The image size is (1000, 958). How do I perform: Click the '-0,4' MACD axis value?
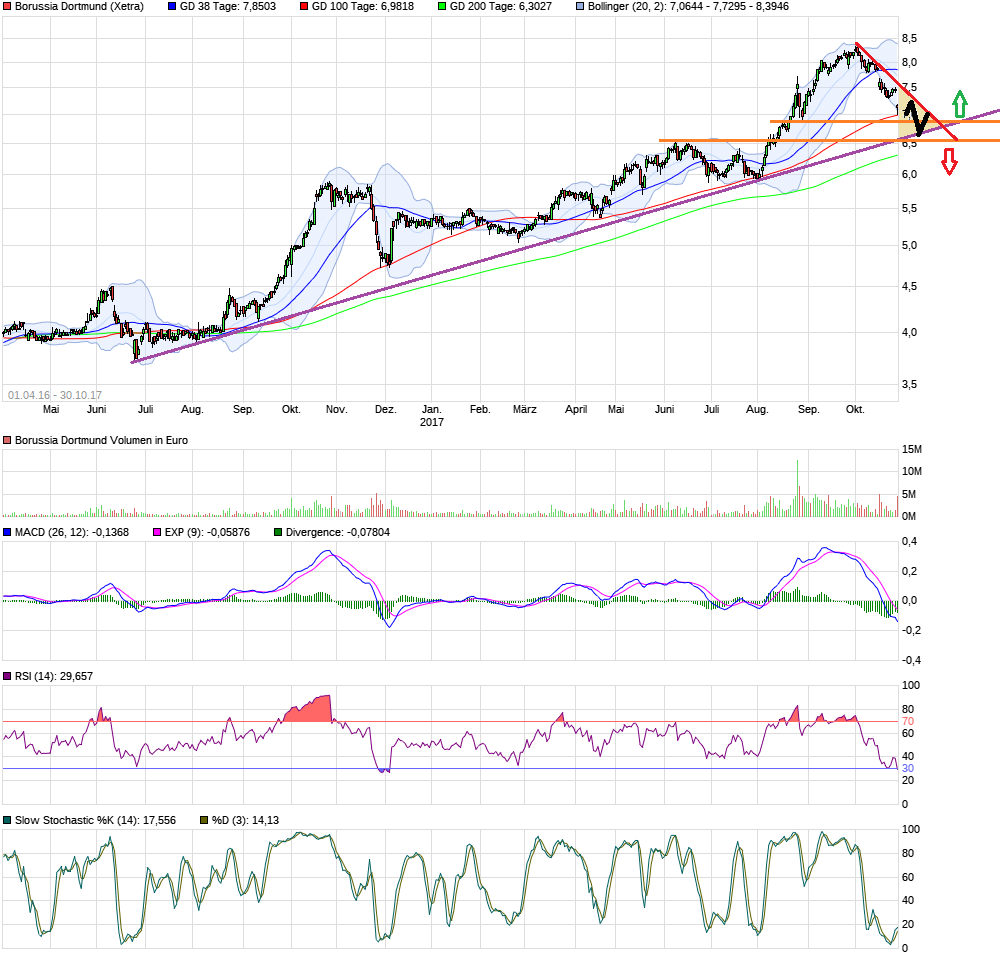tap(909, 660)
